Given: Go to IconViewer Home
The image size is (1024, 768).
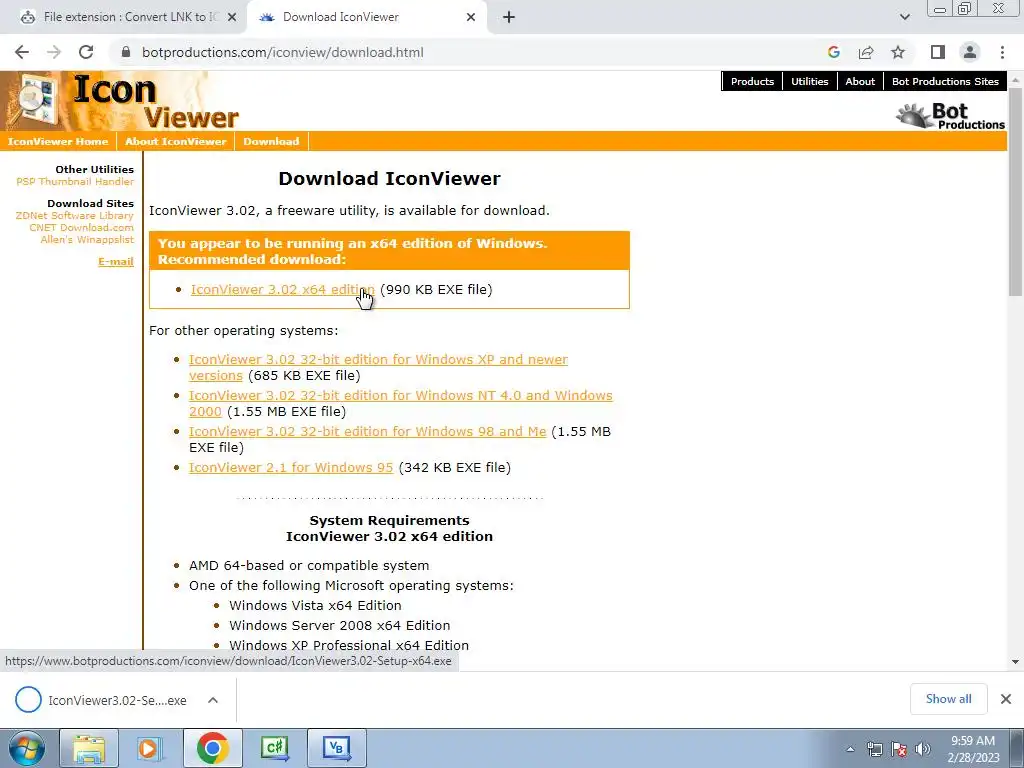Looking at the screenshot, I should 58,141.
